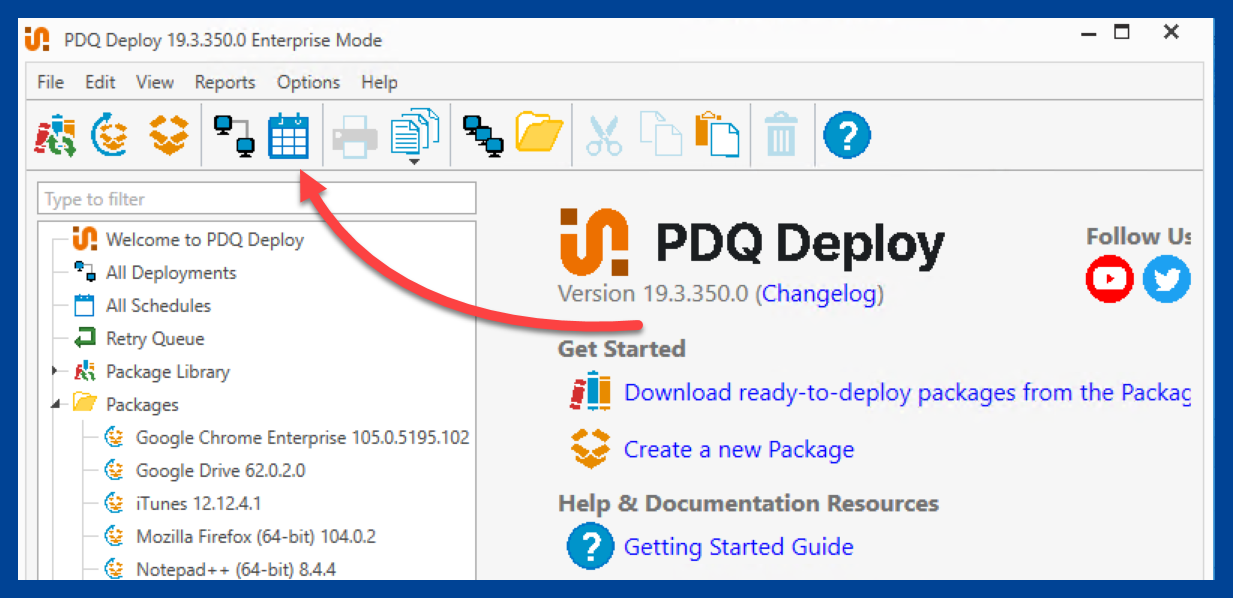Click the iTunes package icon in tree
This screenshot has height=598, width=1233.
pyautogui.click(x=116, y=503)
